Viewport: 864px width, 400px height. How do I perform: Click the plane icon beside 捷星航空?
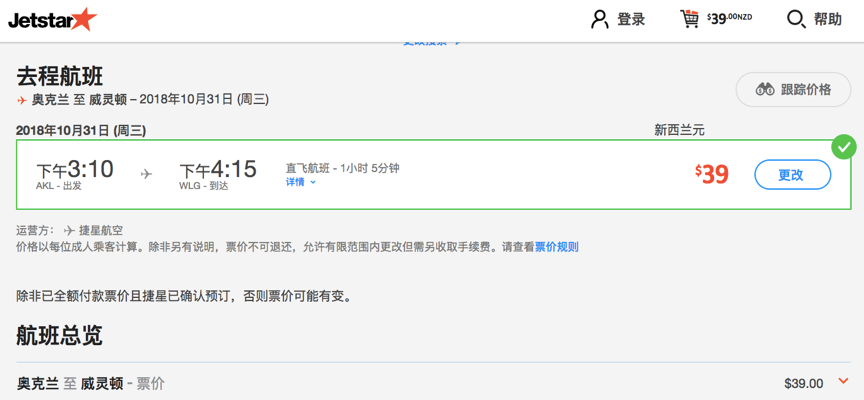point(69,230)
